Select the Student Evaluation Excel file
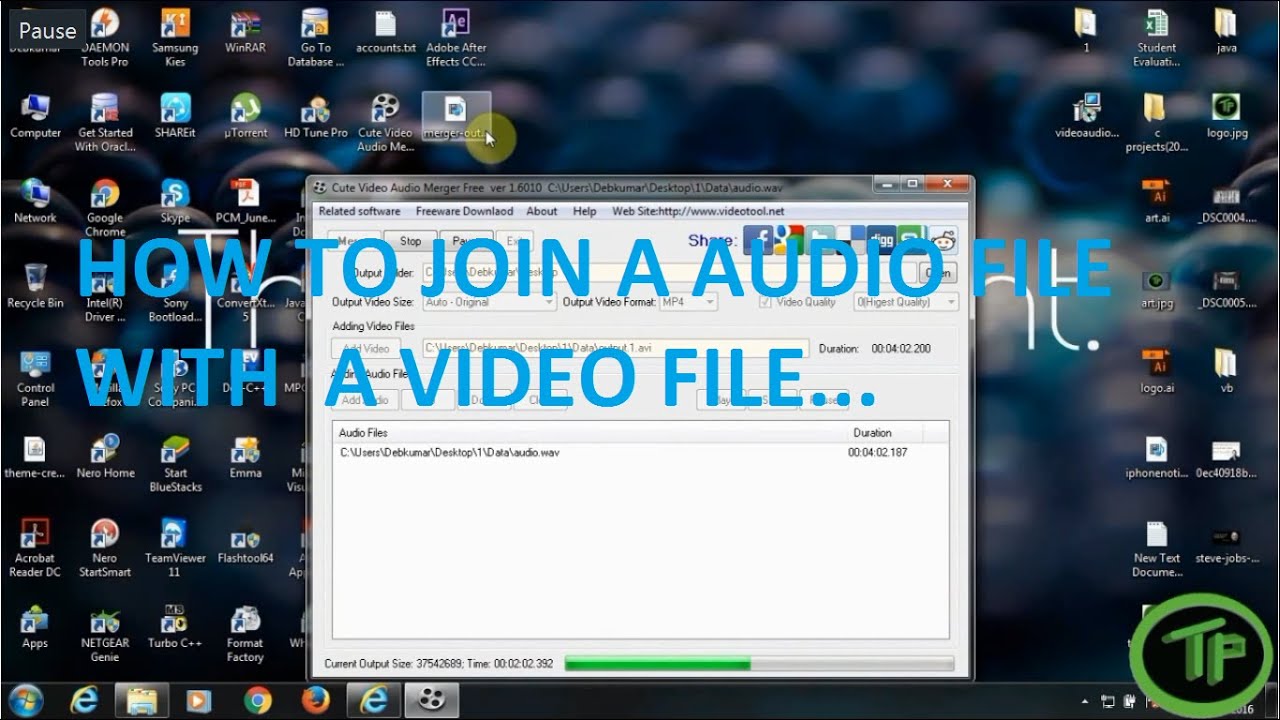Screen dimensions: 1280x720 click(1157, 38)
